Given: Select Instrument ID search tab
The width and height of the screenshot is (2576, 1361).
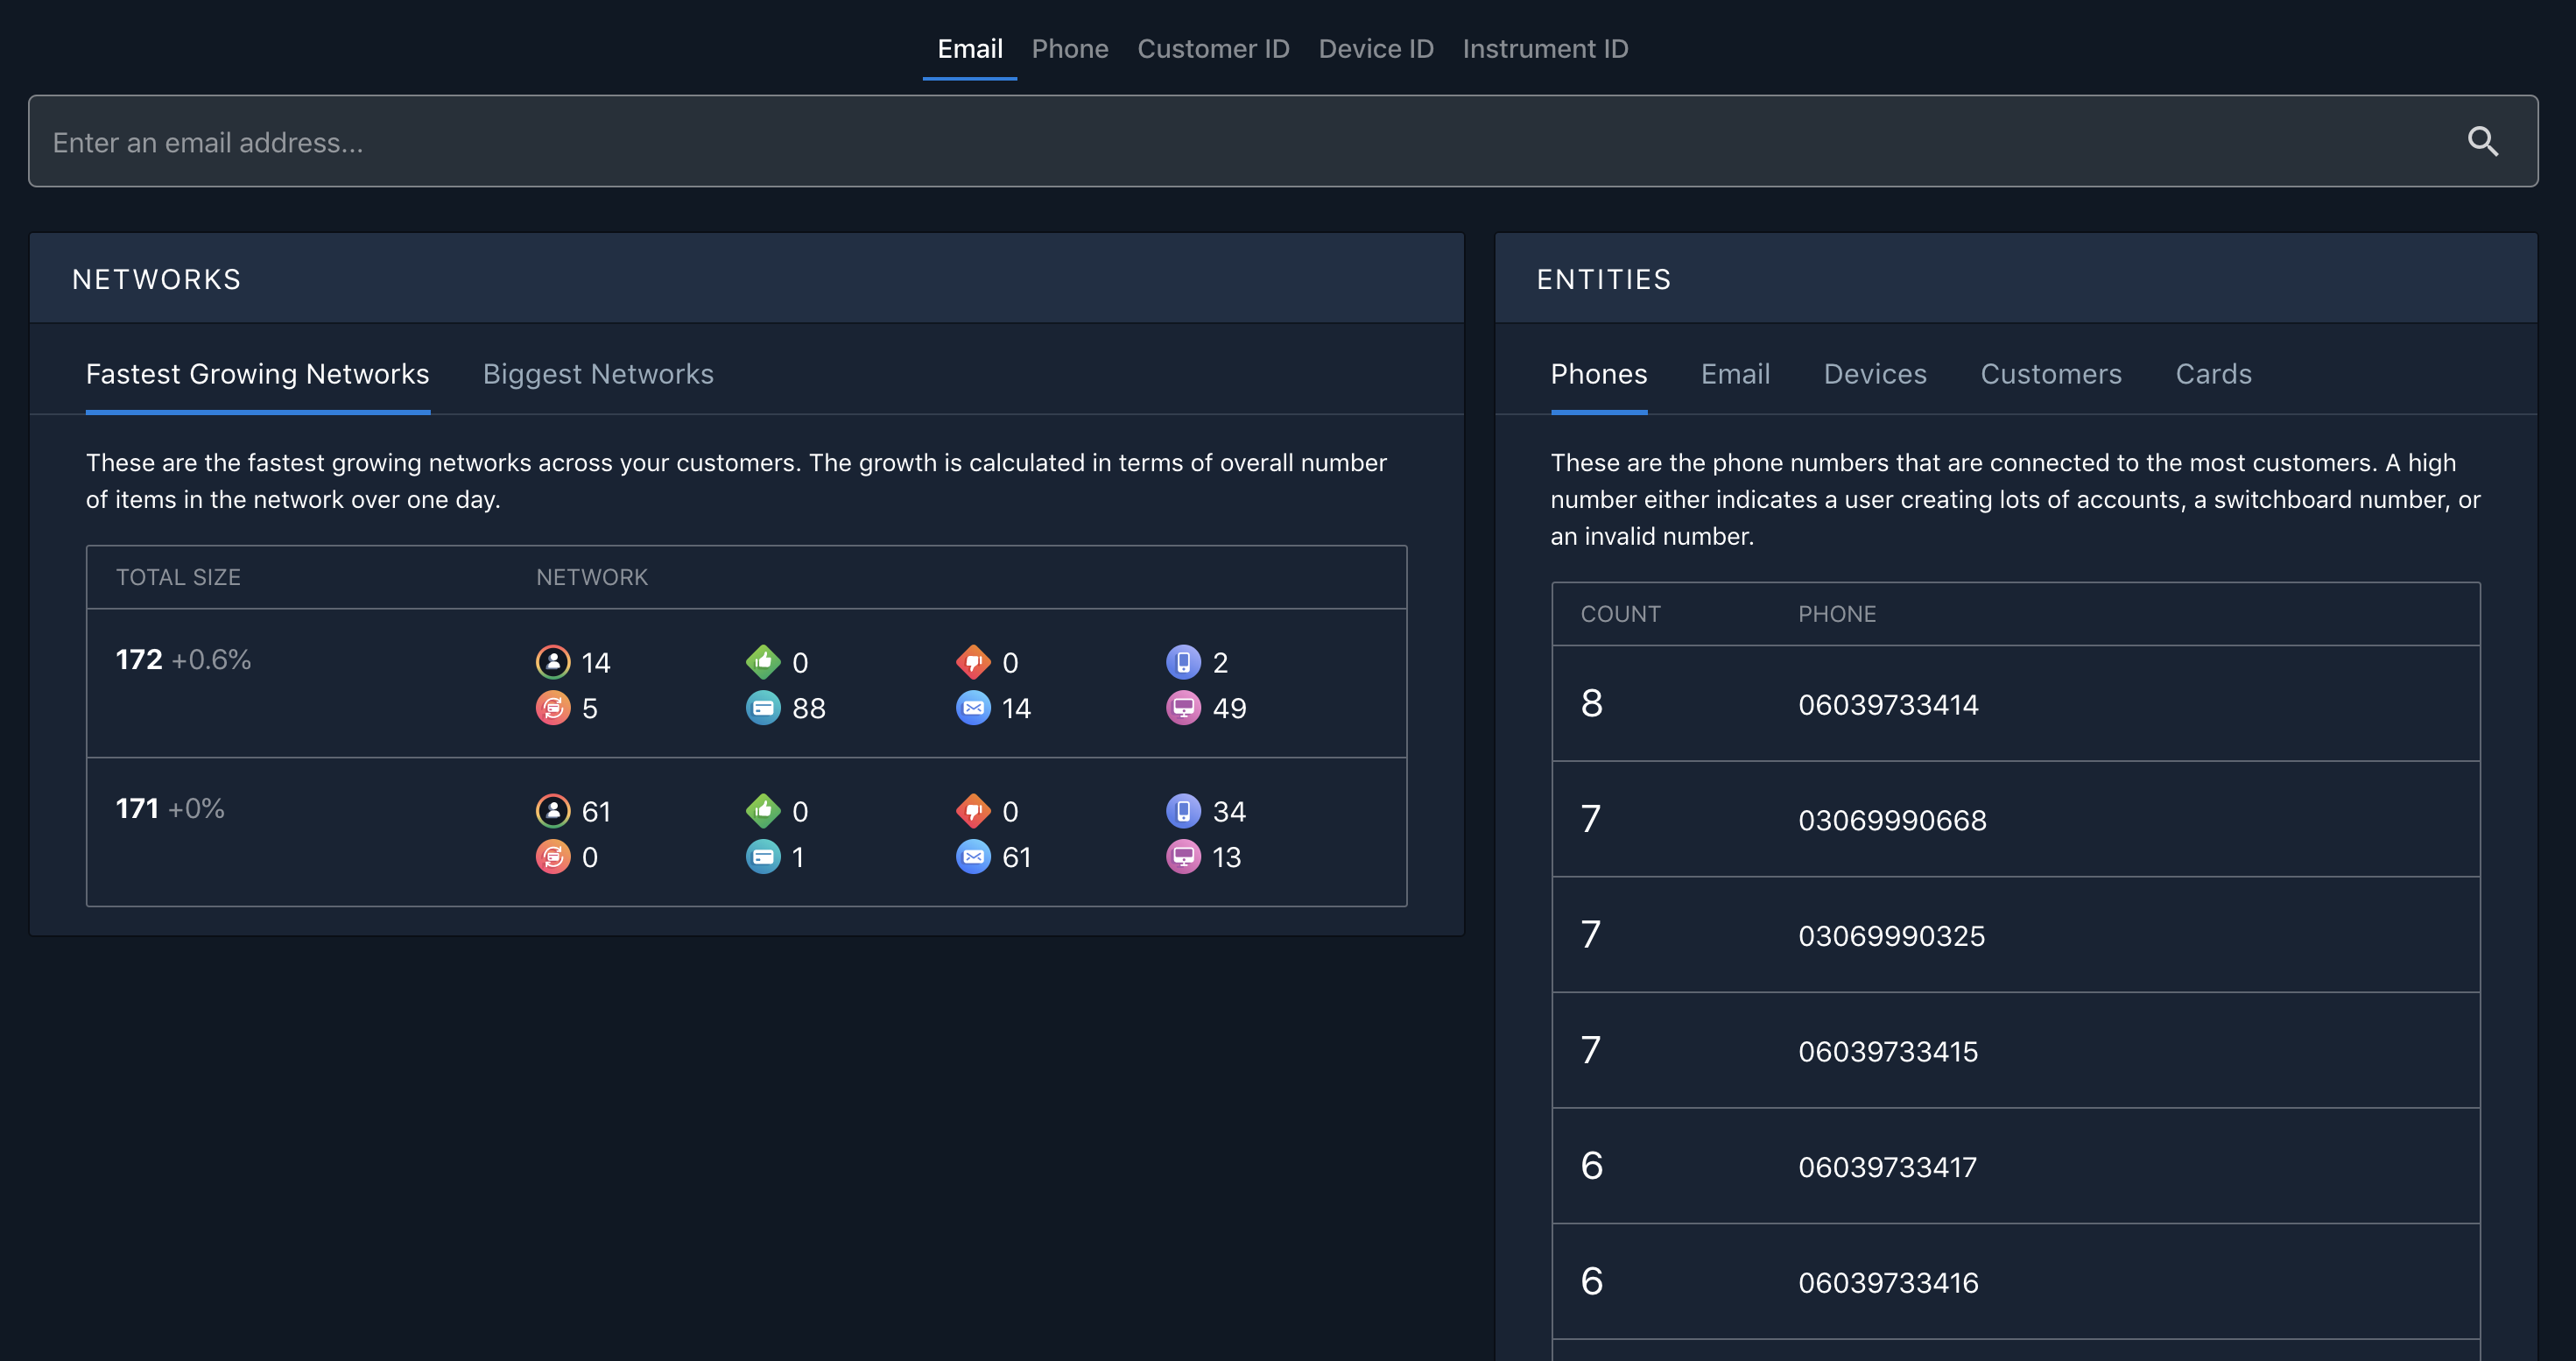Looking at the screenshot, I should pos(1545,49).
